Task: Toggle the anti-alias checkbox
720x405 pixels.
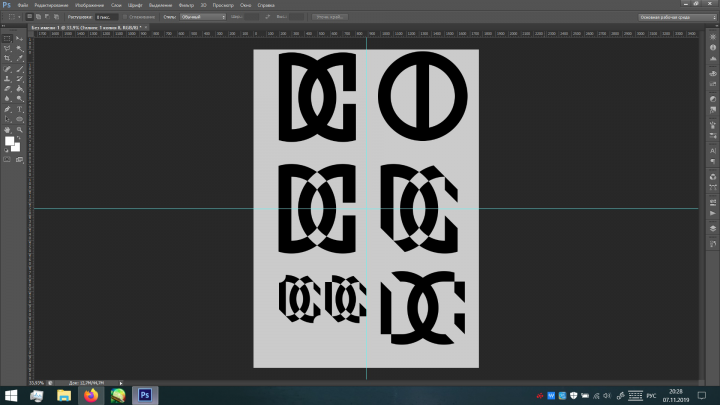Action: (x=125, y=17)
